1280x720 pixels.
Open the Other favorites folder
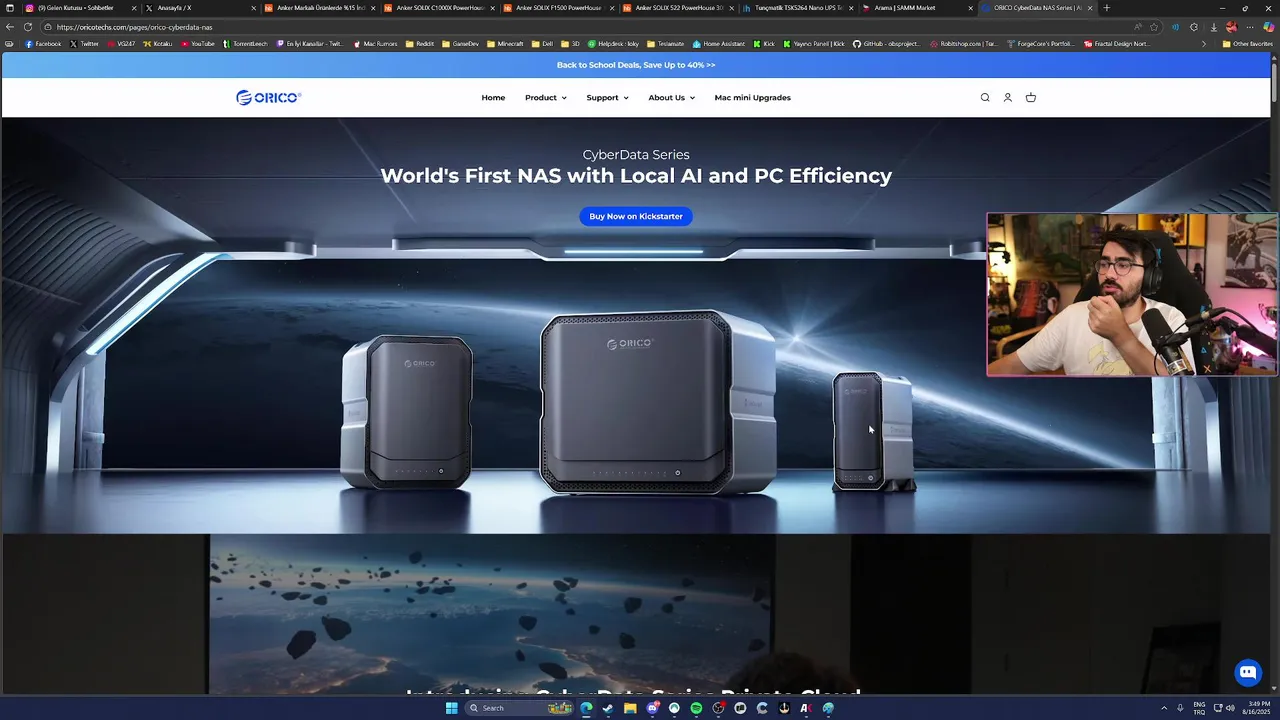1247,44
